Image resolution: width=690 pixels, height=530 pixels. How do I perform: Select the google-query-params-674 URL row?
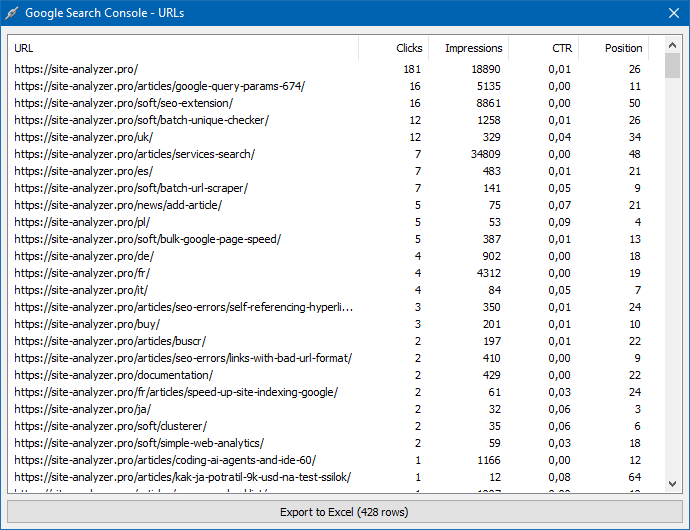coord(327,86)
